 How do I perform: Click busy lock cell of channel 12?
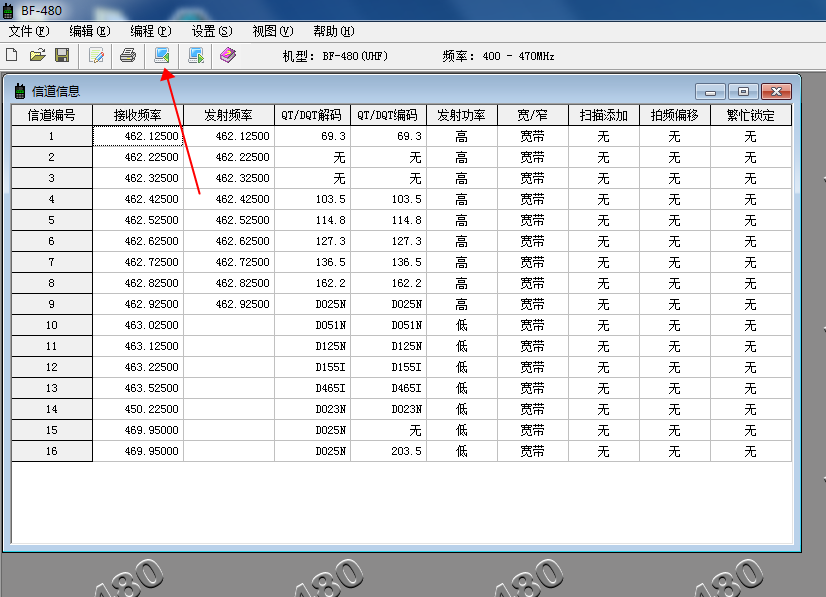pos(751,367)
